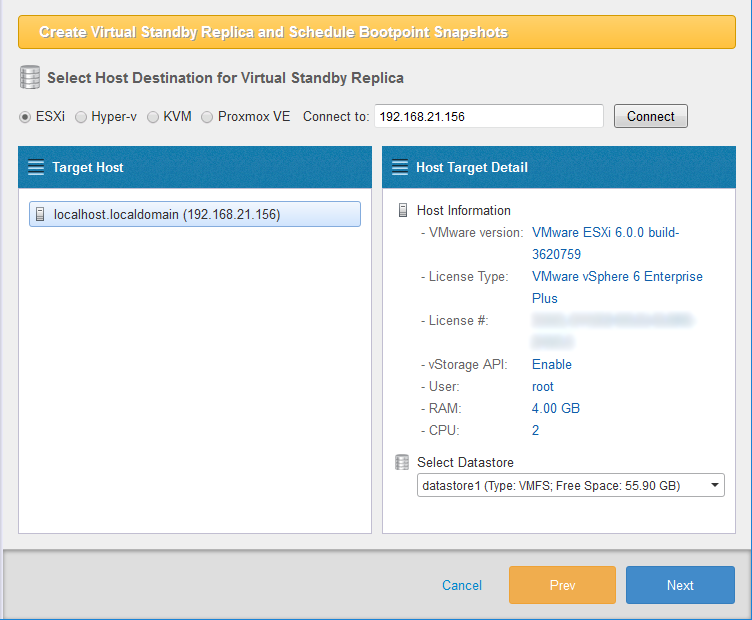Click the Host Target Detail menu icon
The width and height of the screenshot is (752, 620).
coord(400,167)
